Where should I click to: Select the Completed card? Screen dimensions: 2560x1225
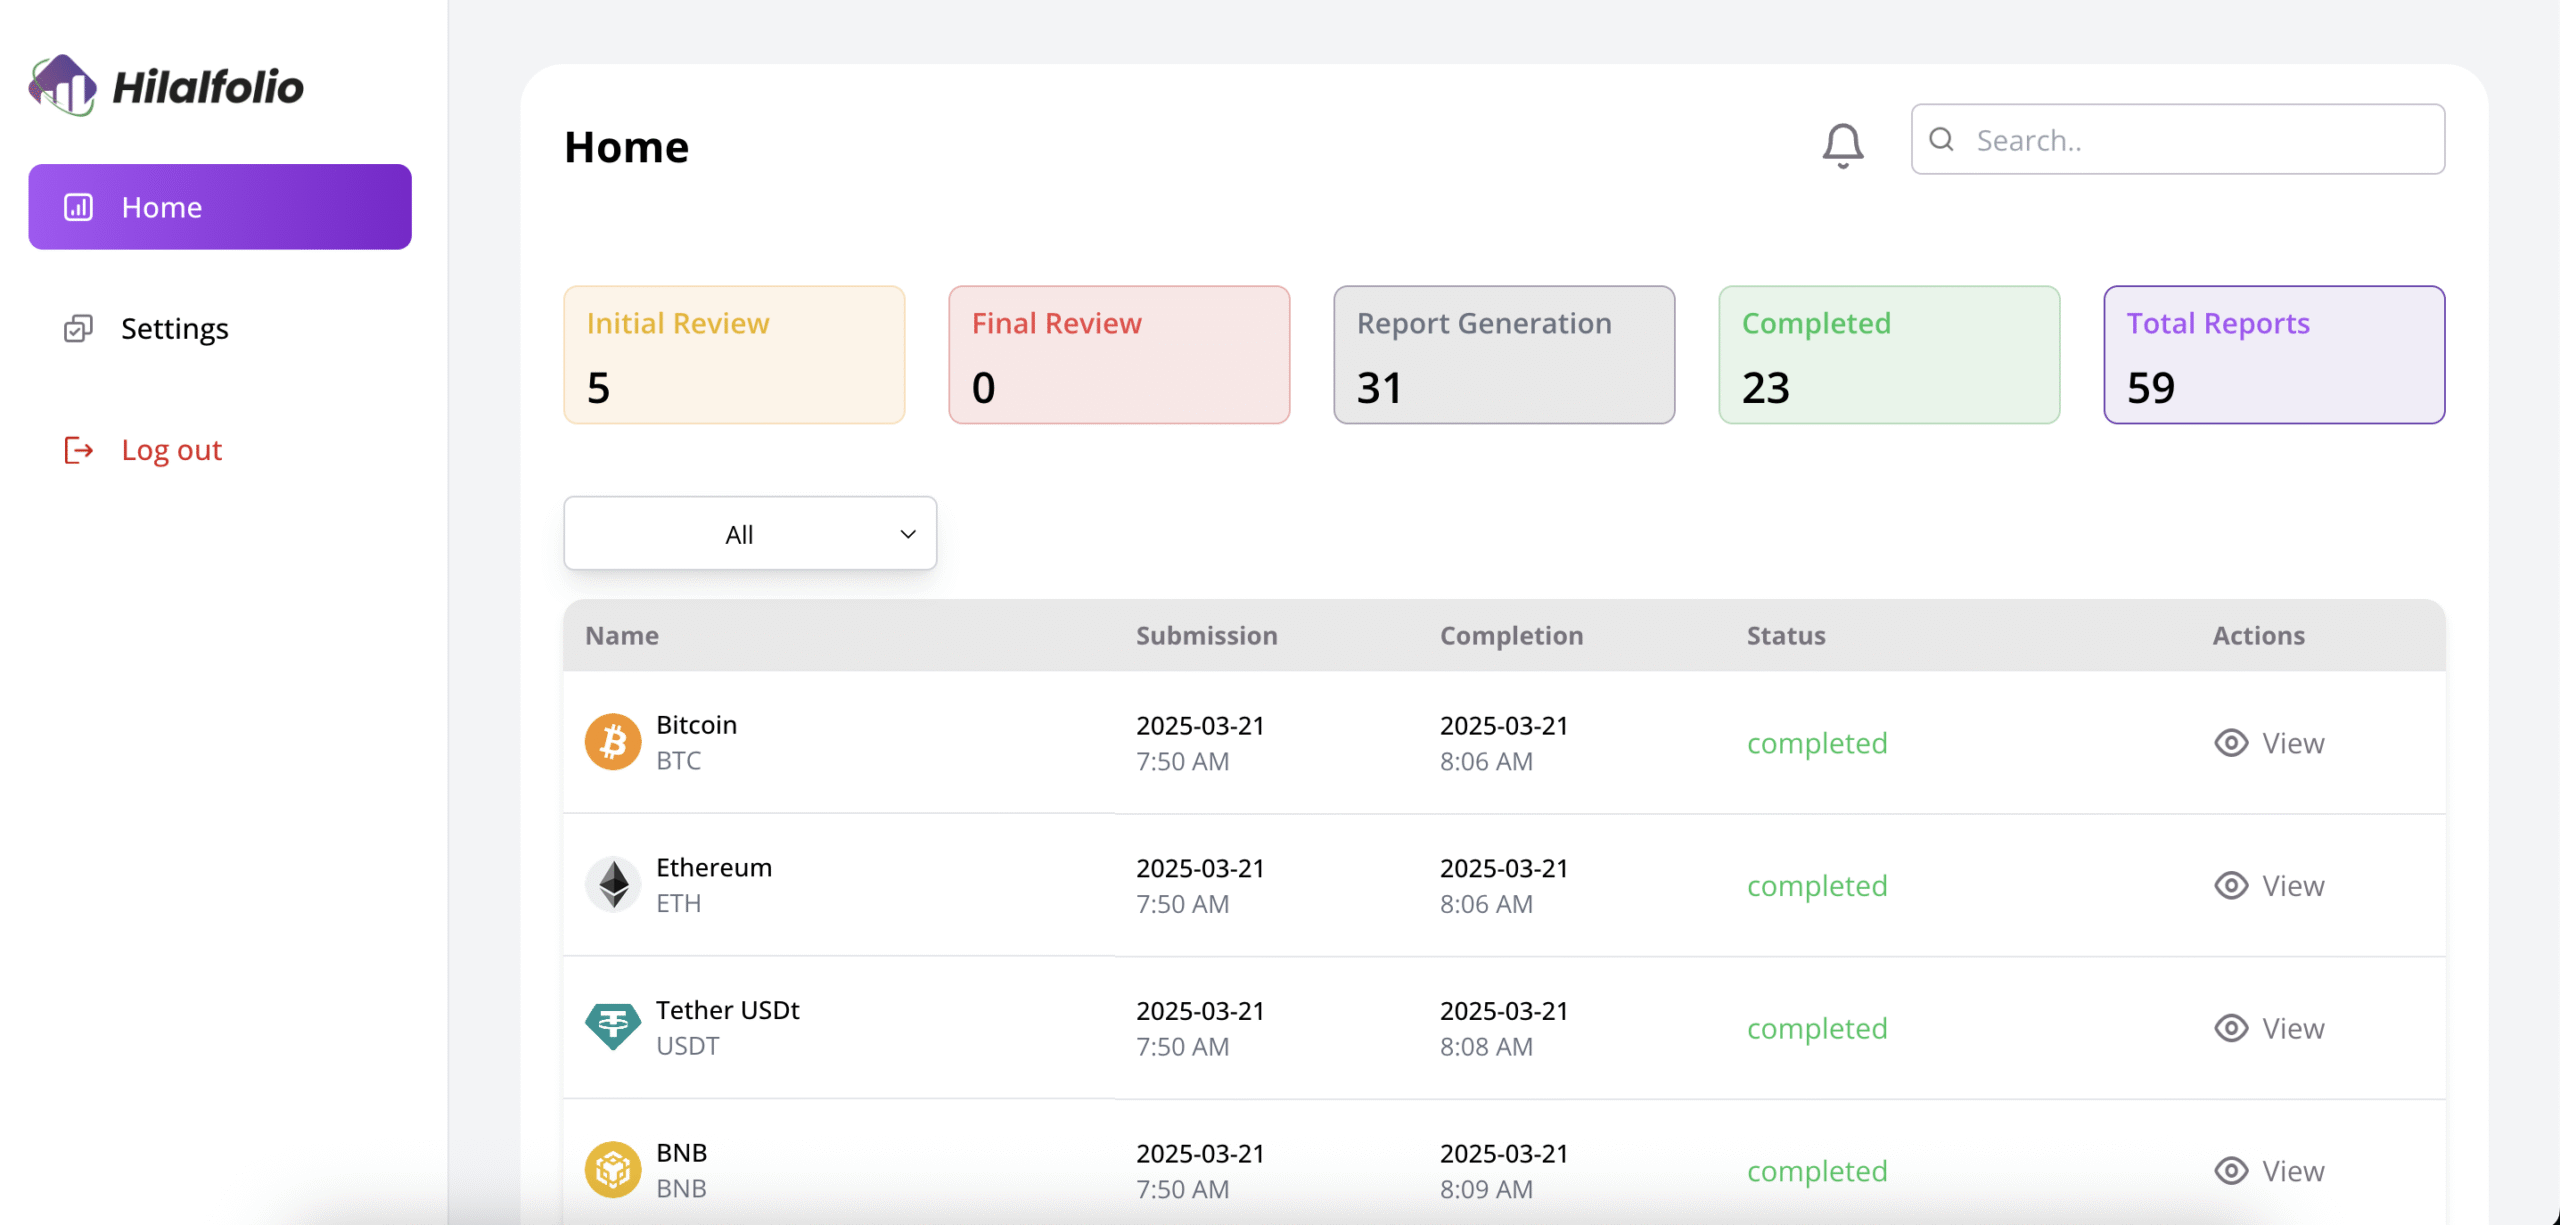coord(1889,355)
